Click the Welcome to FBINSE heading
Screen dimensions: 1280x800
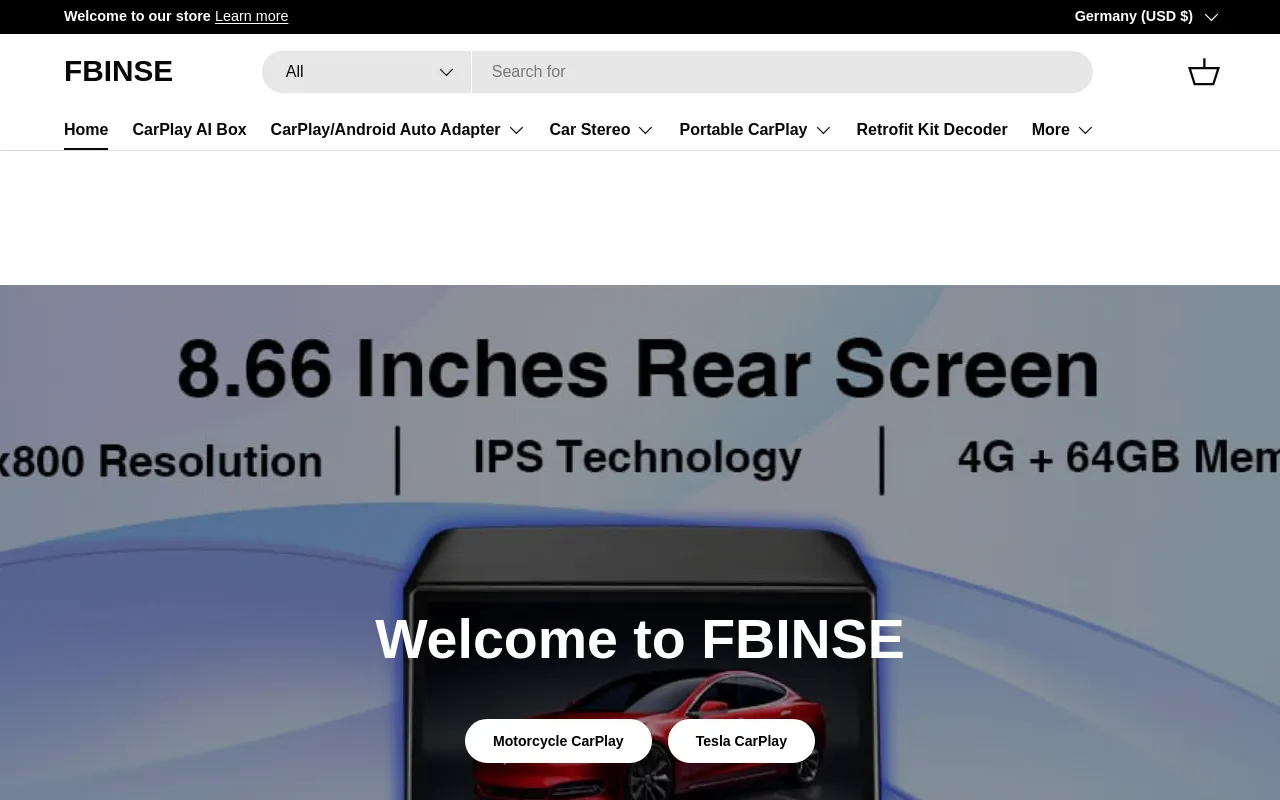[639, 639]
